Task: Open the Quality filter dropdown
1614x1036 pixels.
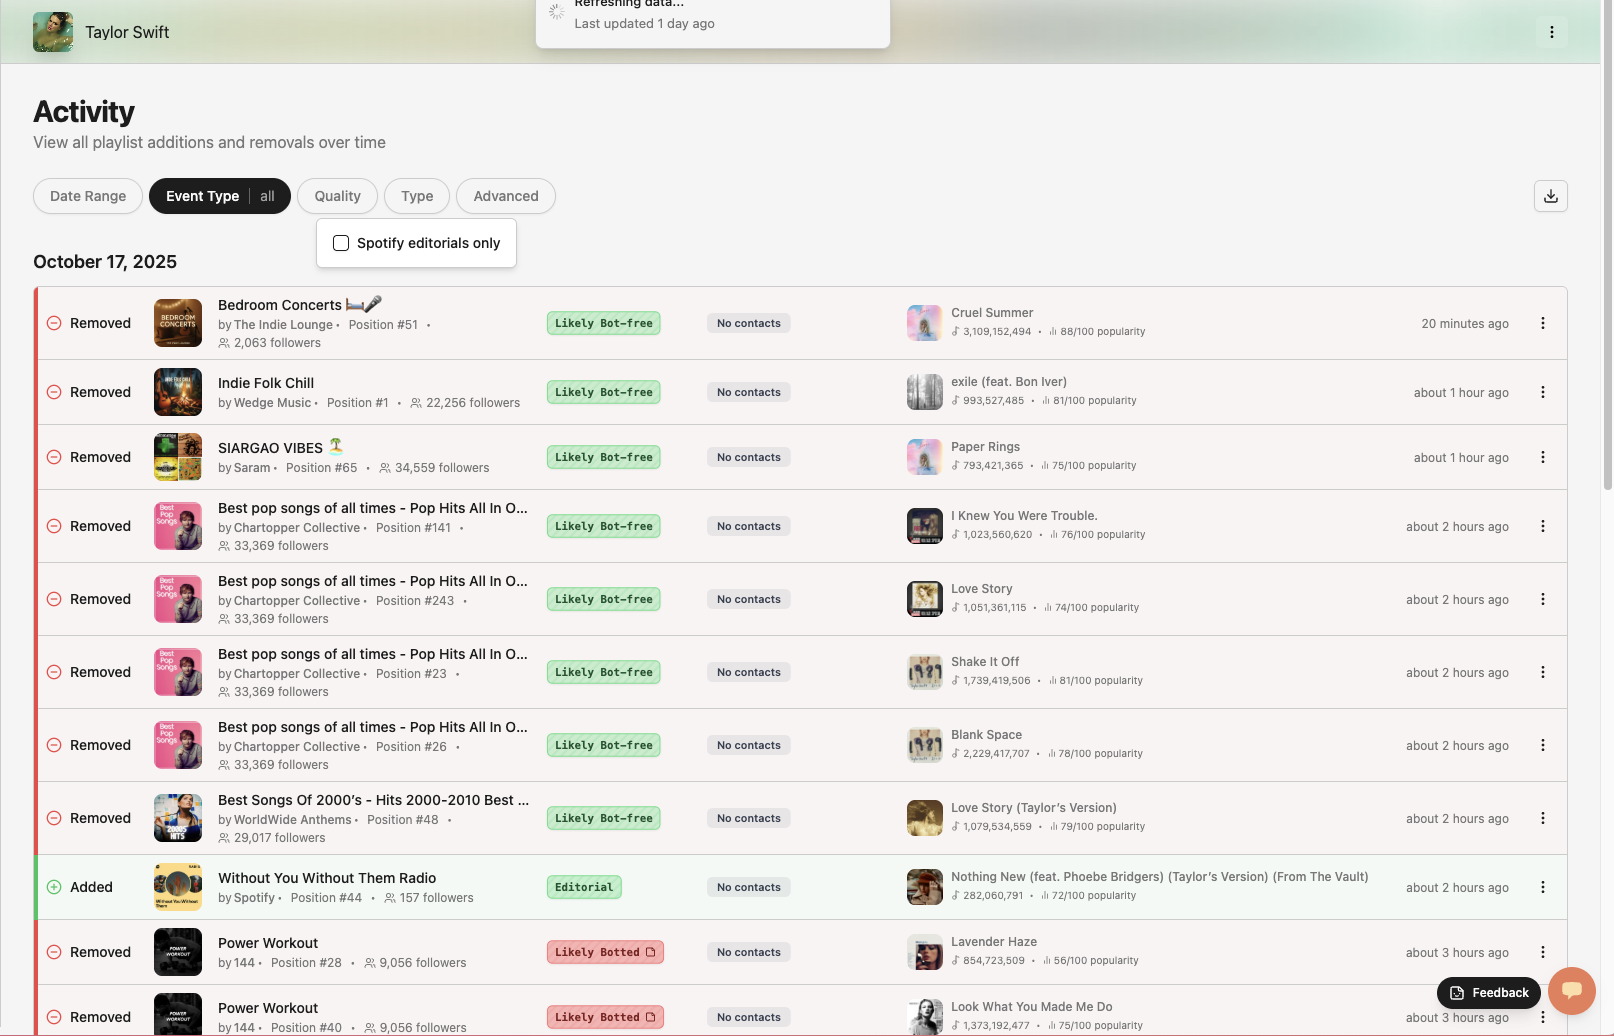Action: tap(337, 196)
